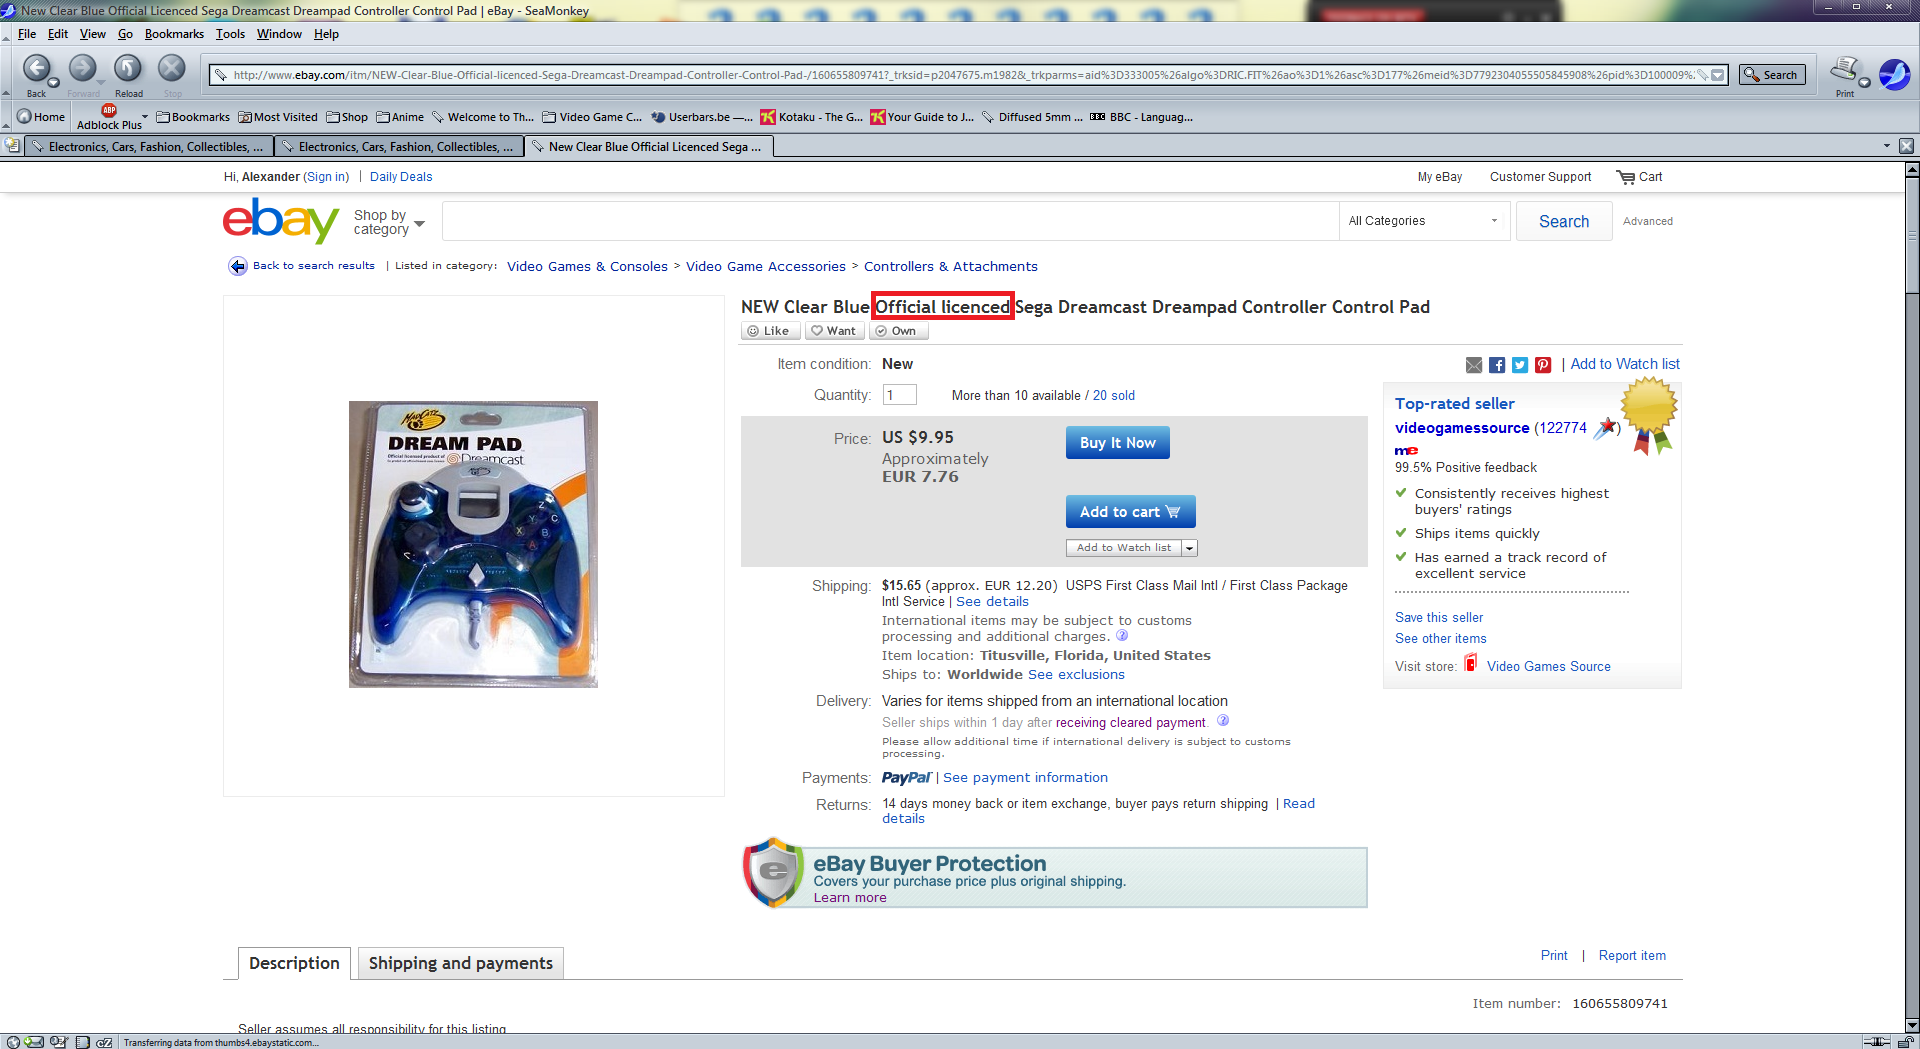The height and width of the screenshot is (1049, 1920).
Task: Open the Anime bookmarks folder
Action: pos(400,117)
